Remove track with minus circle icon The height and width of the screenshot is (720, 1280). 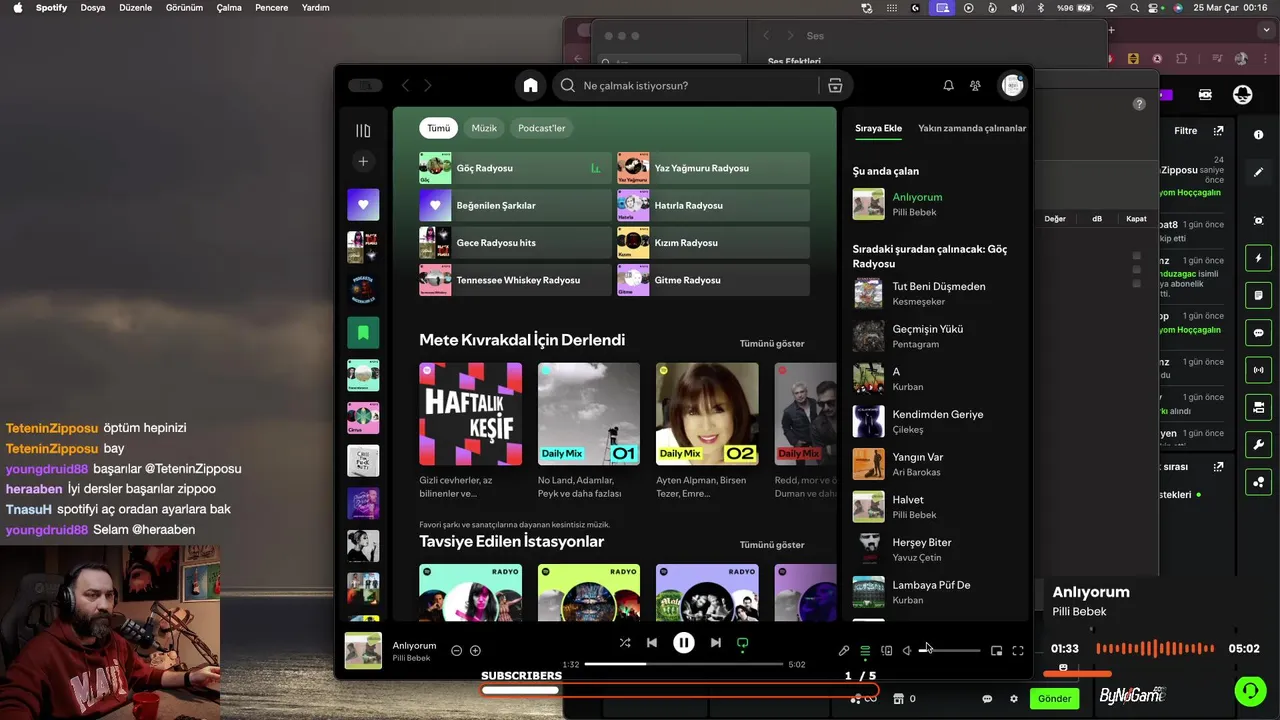(456, 650)
